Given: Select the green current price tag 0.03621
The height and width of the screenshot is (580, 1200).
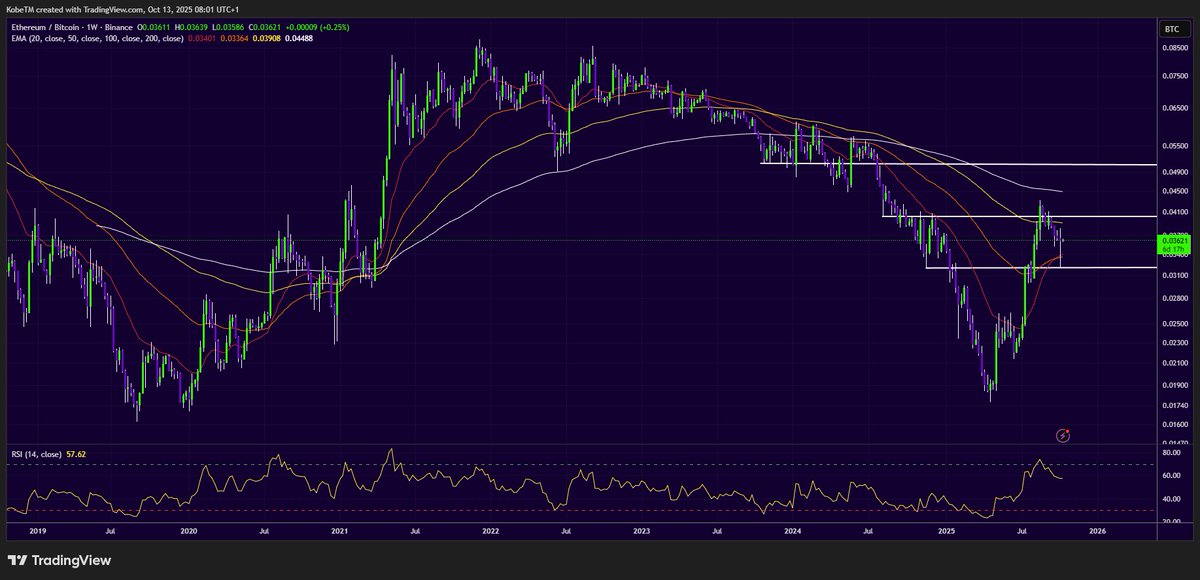Looking at the screenshot, I should coord(1176,240).
